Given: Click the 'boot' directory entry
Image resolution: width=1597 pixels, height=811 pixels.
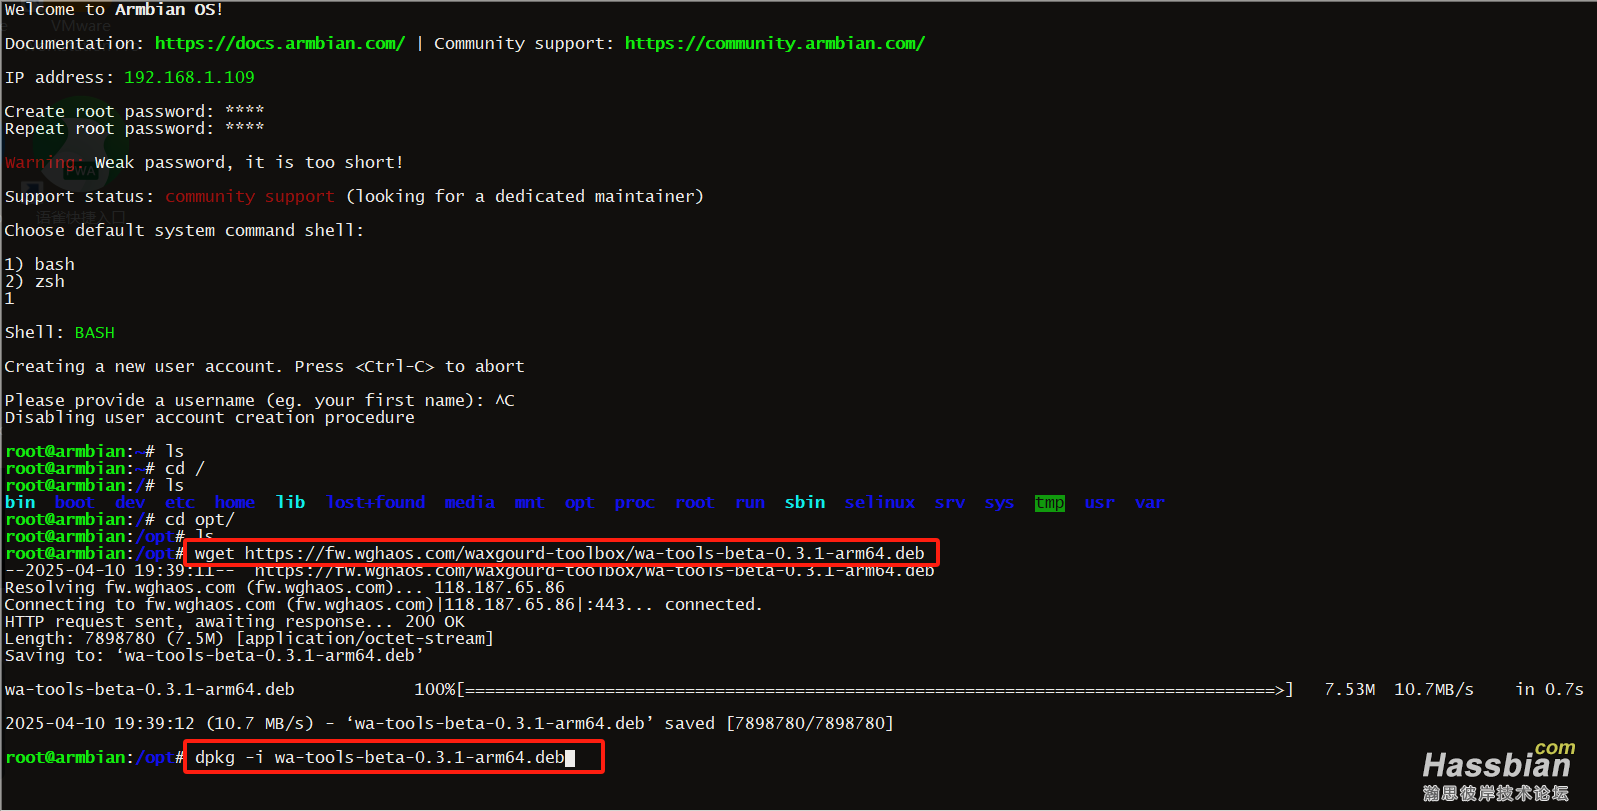Looking at the screenshot, I should (x=74, y=502).
